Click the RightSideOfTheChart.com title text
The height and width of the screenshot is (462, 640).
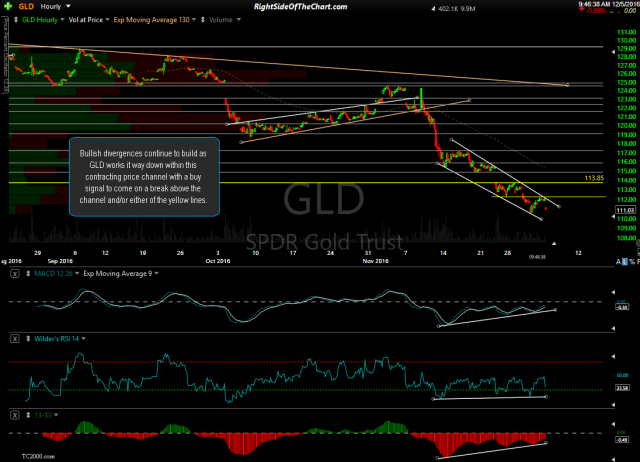tap(300, 7)
